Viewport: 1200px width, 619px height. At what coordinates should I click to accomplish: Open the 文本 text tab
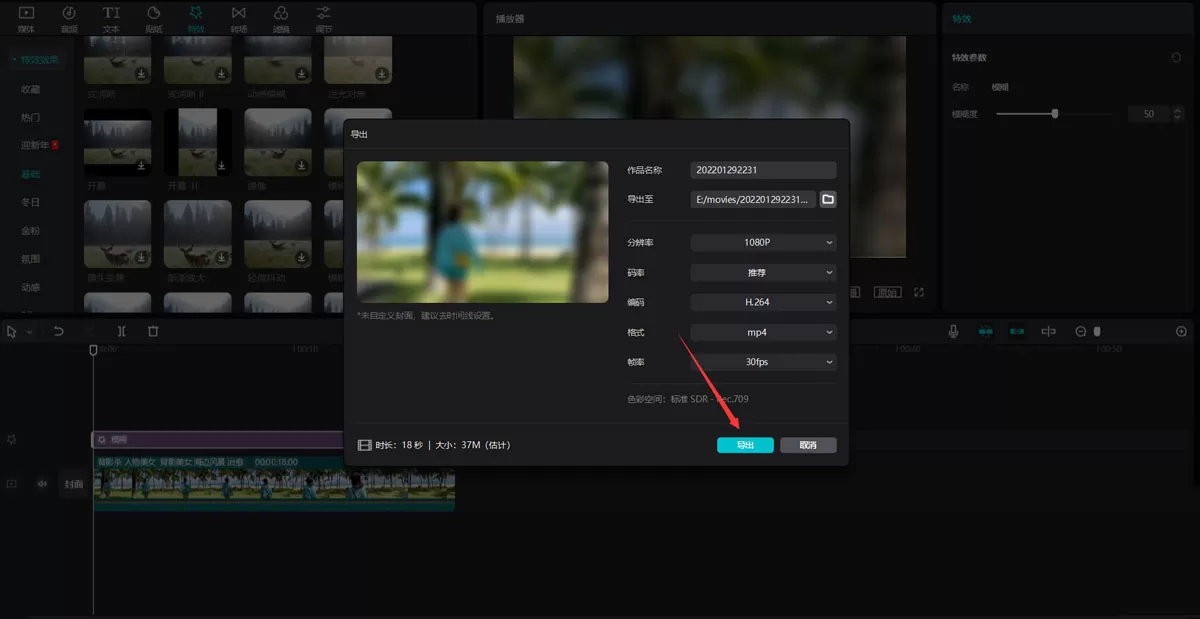pyautogui.click(x=111, y=18)
